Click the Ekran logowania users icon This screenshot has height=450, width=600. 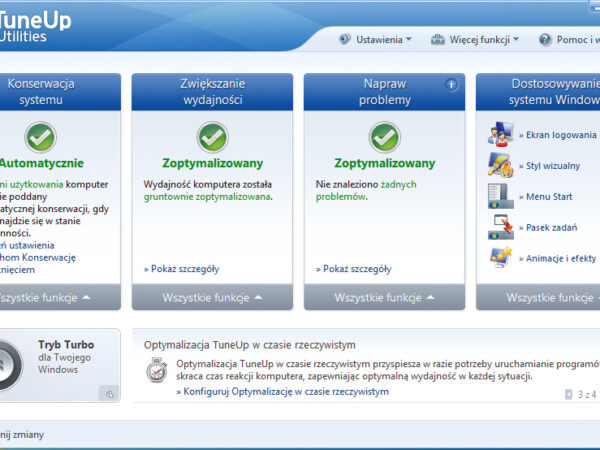pyautogui.click(x=500, y=134)
